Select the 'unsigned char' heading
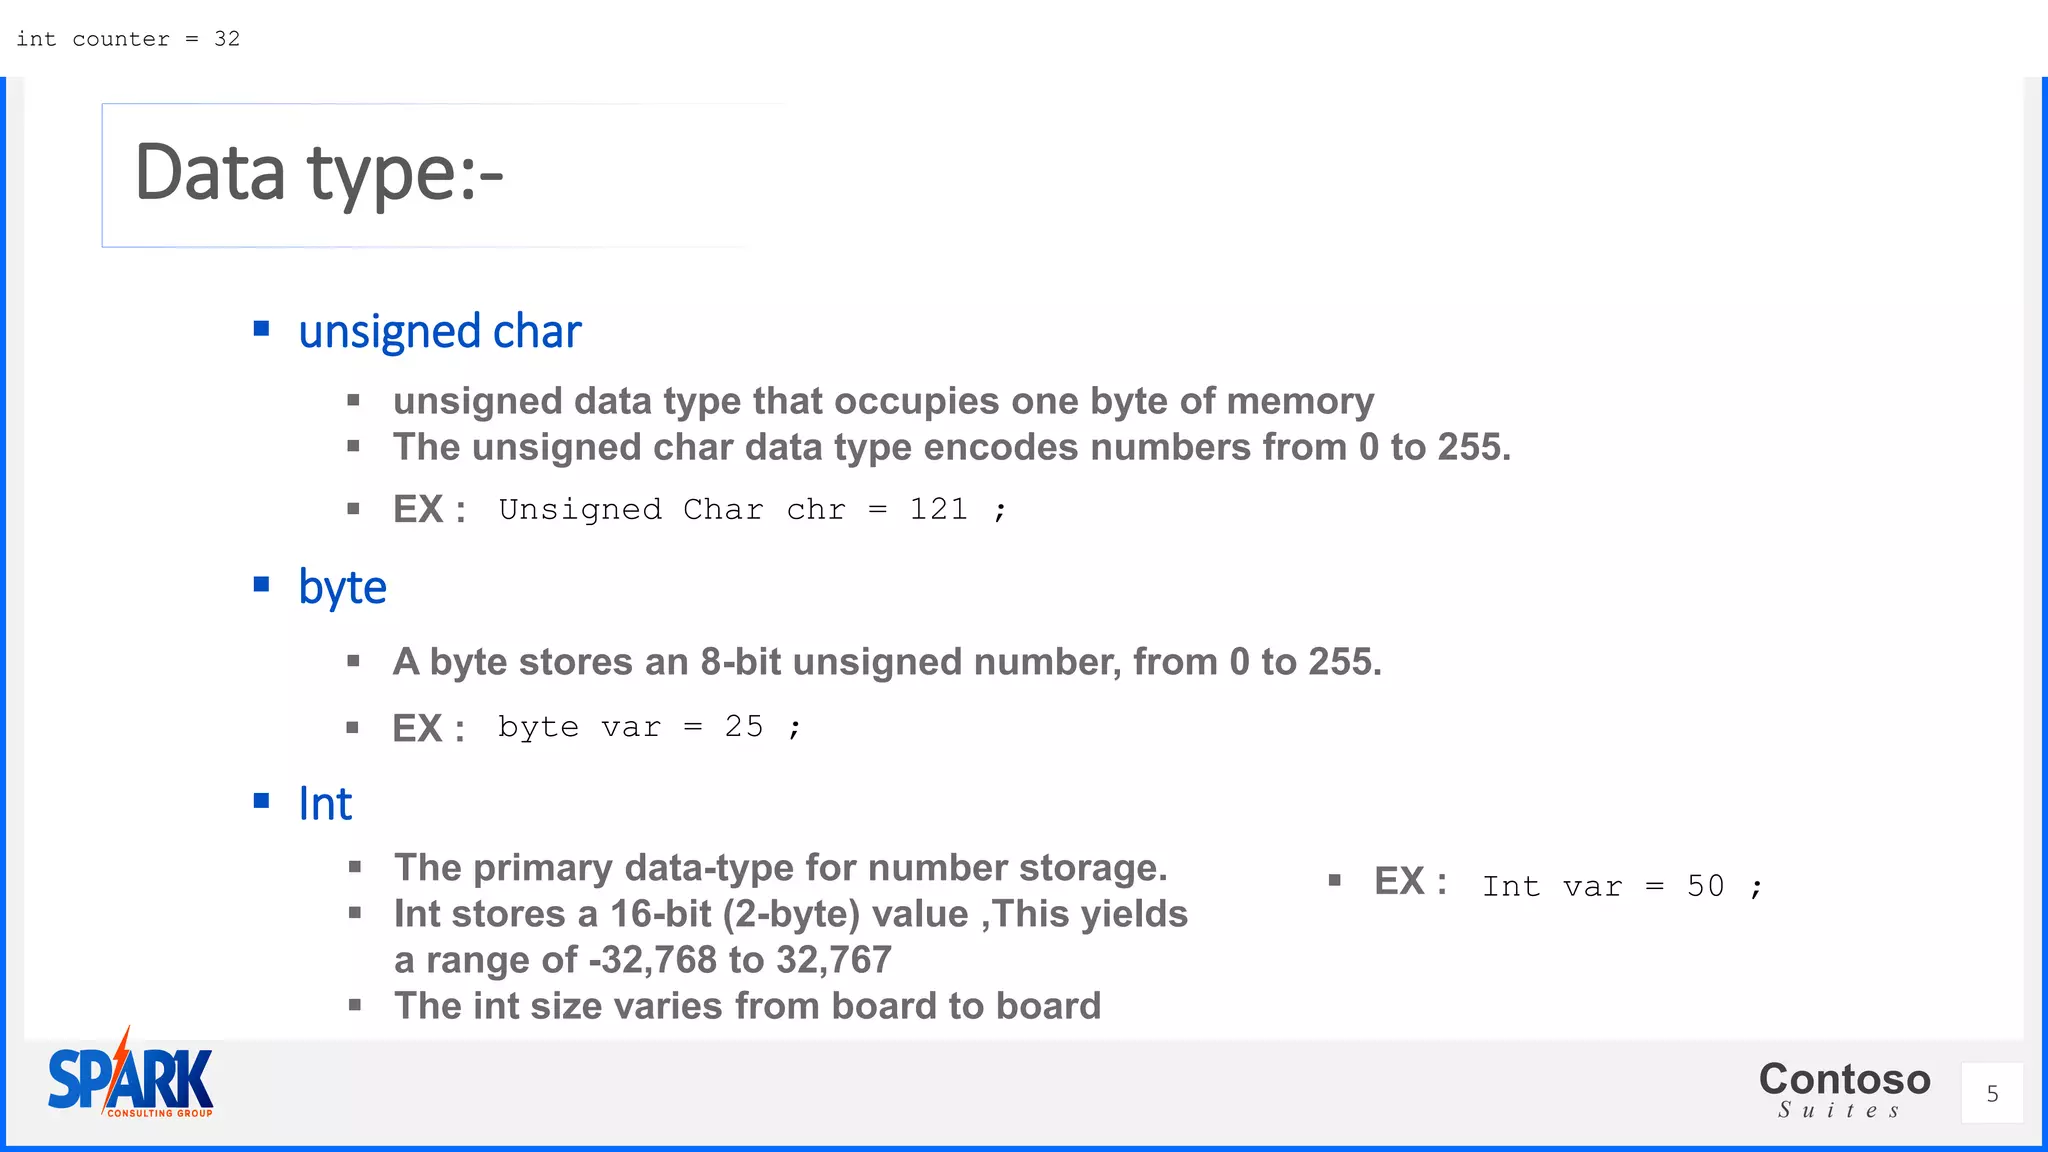2048x1152 pixels. (440, 331)
